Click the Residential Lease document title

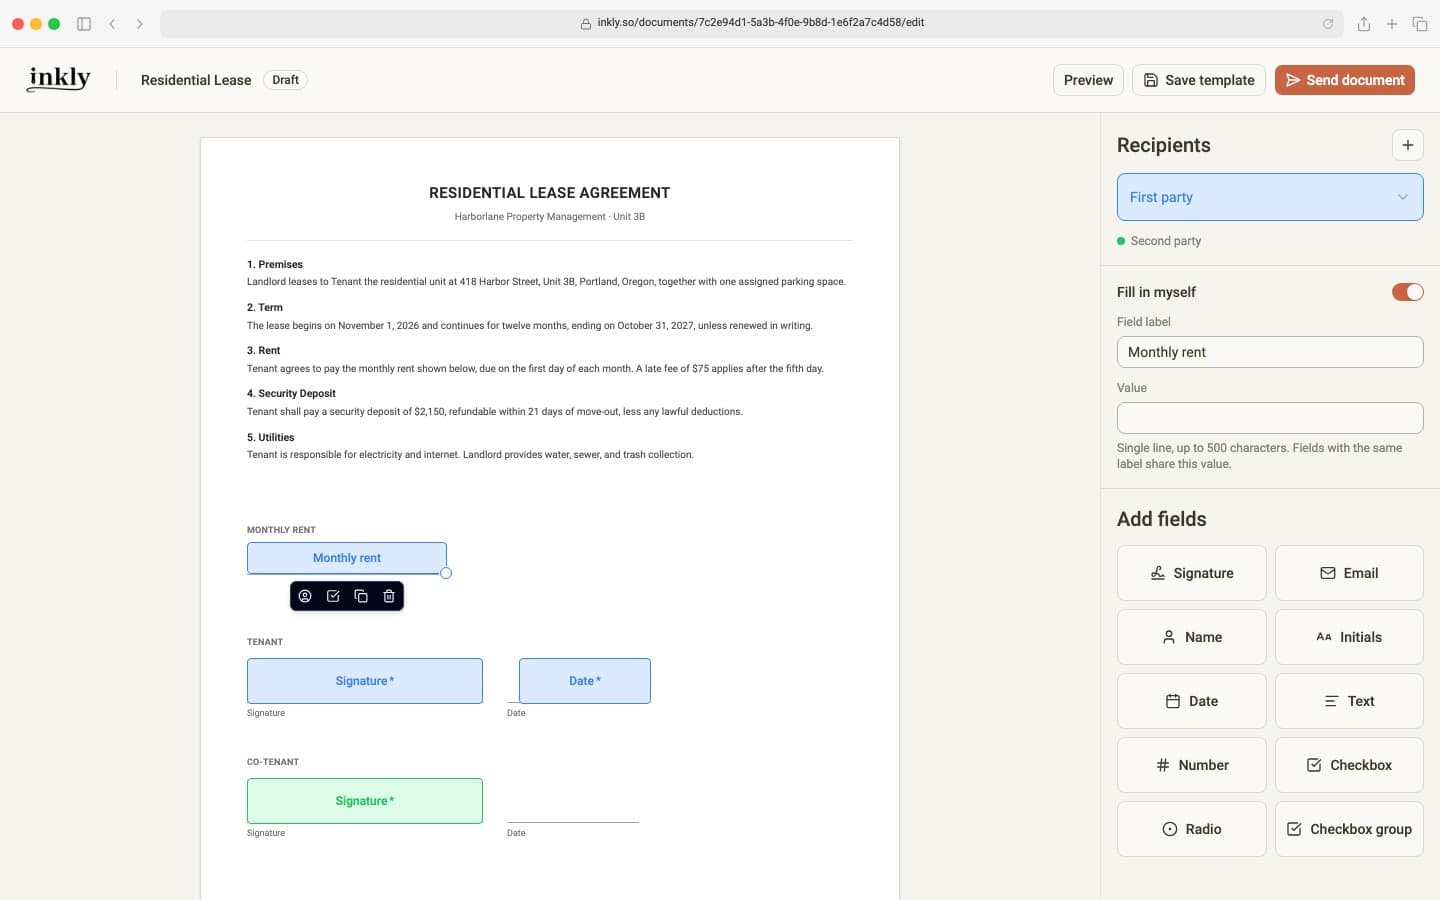(x=196, y=80)
